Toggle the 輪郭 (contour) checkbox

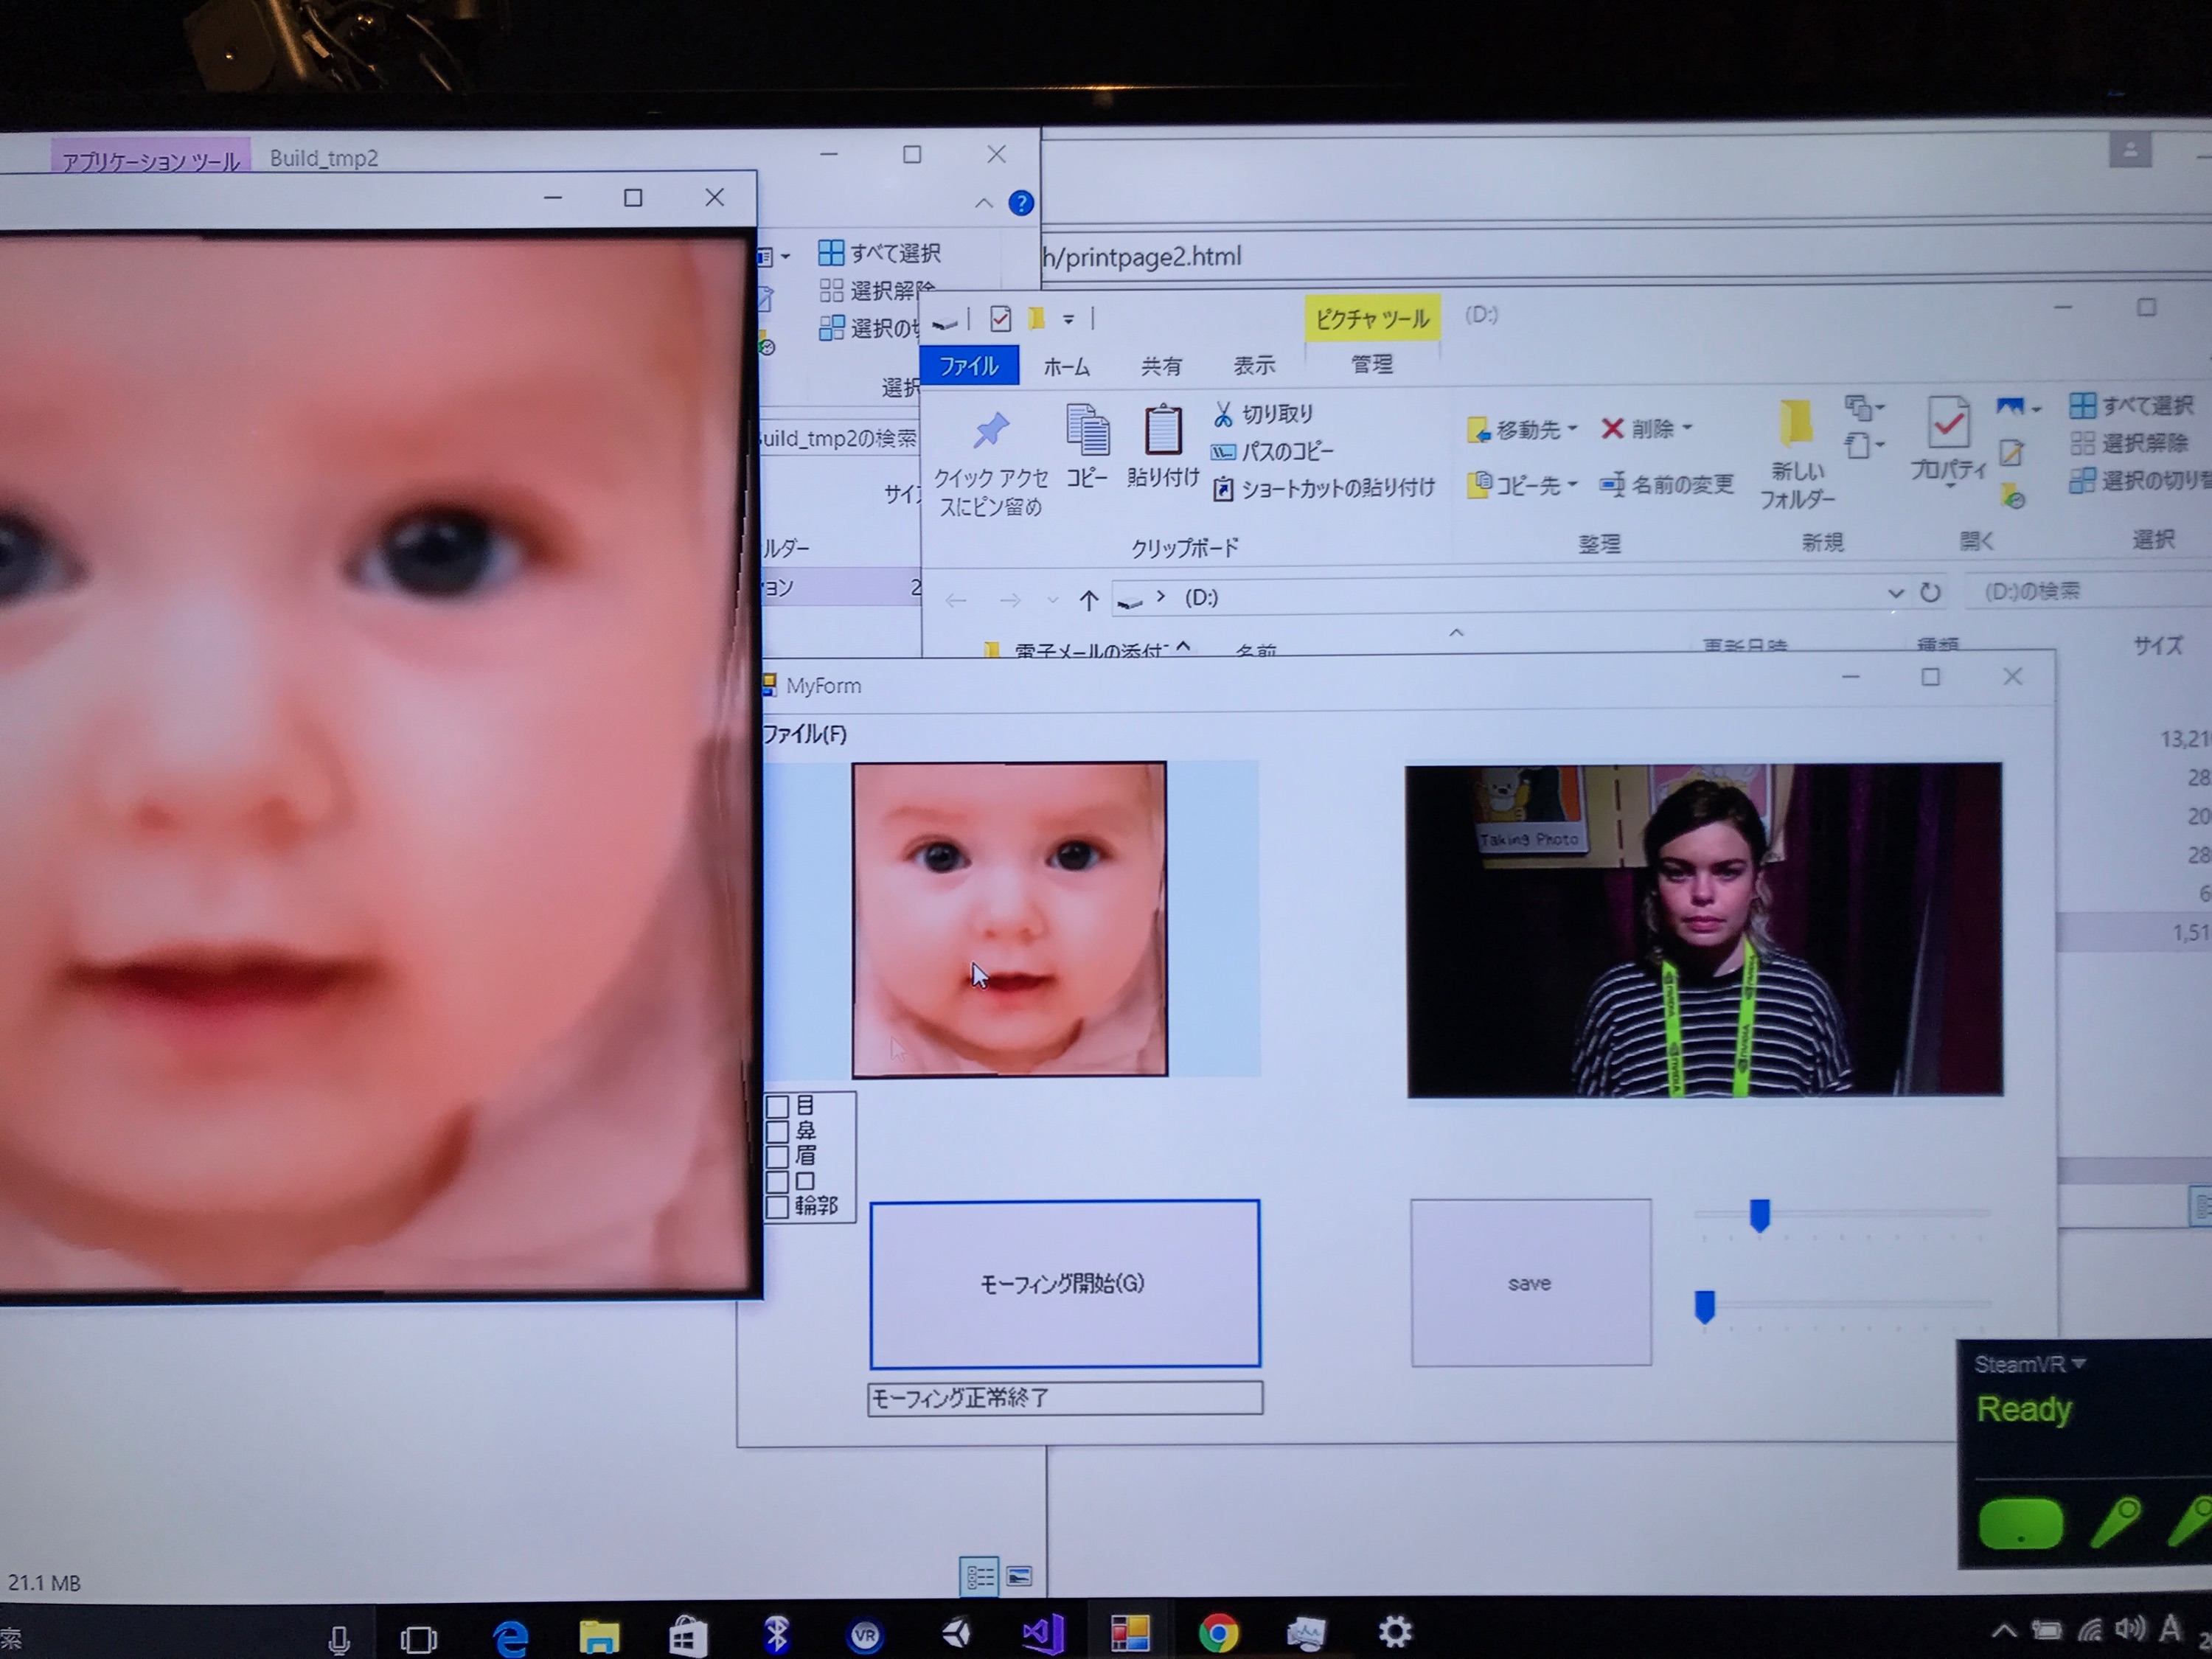(x=777, y=1207)
